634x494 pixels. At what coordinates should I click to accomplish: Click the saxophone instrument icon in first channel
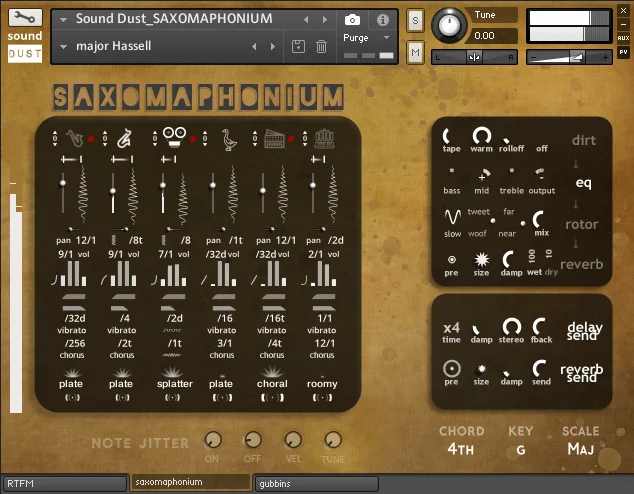click(x=74, y=139)
